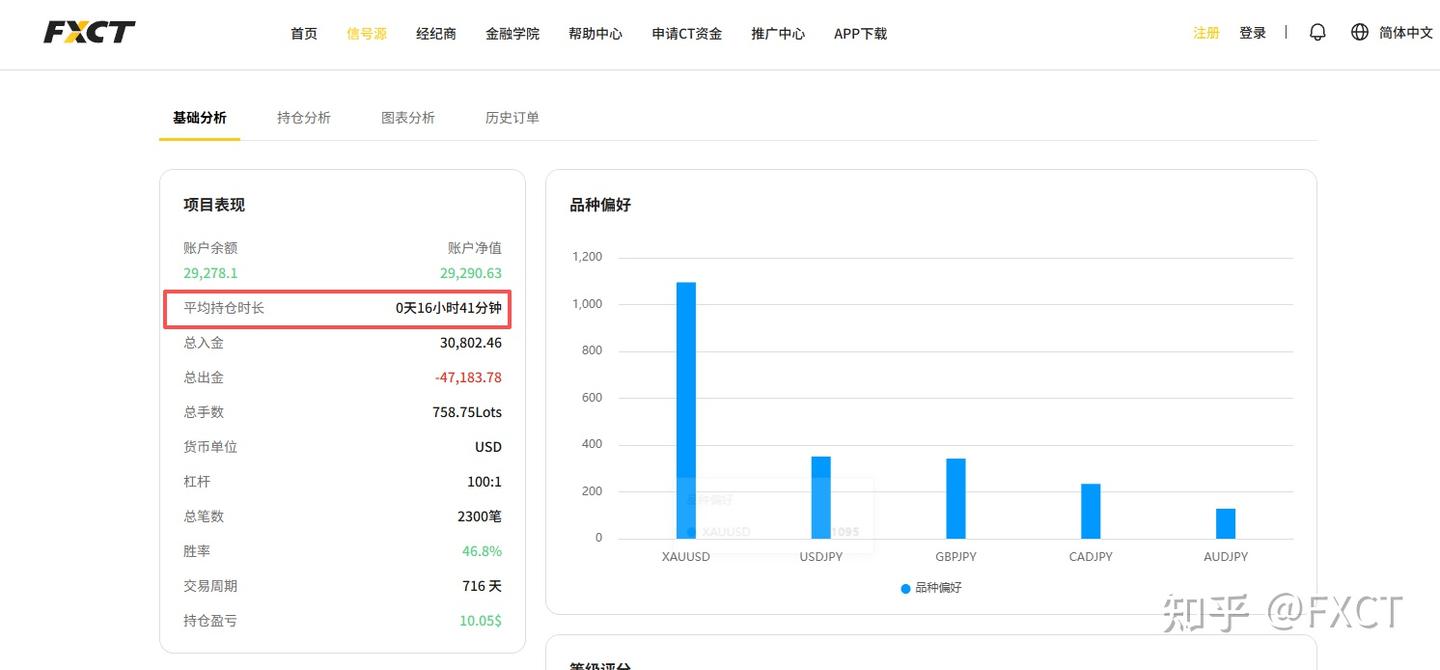Screen dimensions: 1440x670
Task: Click the AUDJPY axis label
Action: pos(1226,557)
